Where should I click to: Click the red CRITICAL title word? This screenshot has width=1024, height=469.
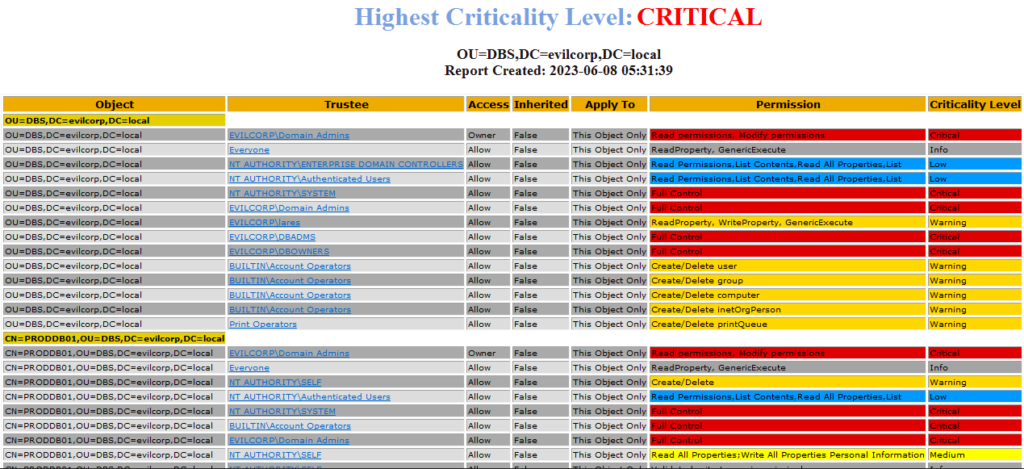[x=699, y=17]
